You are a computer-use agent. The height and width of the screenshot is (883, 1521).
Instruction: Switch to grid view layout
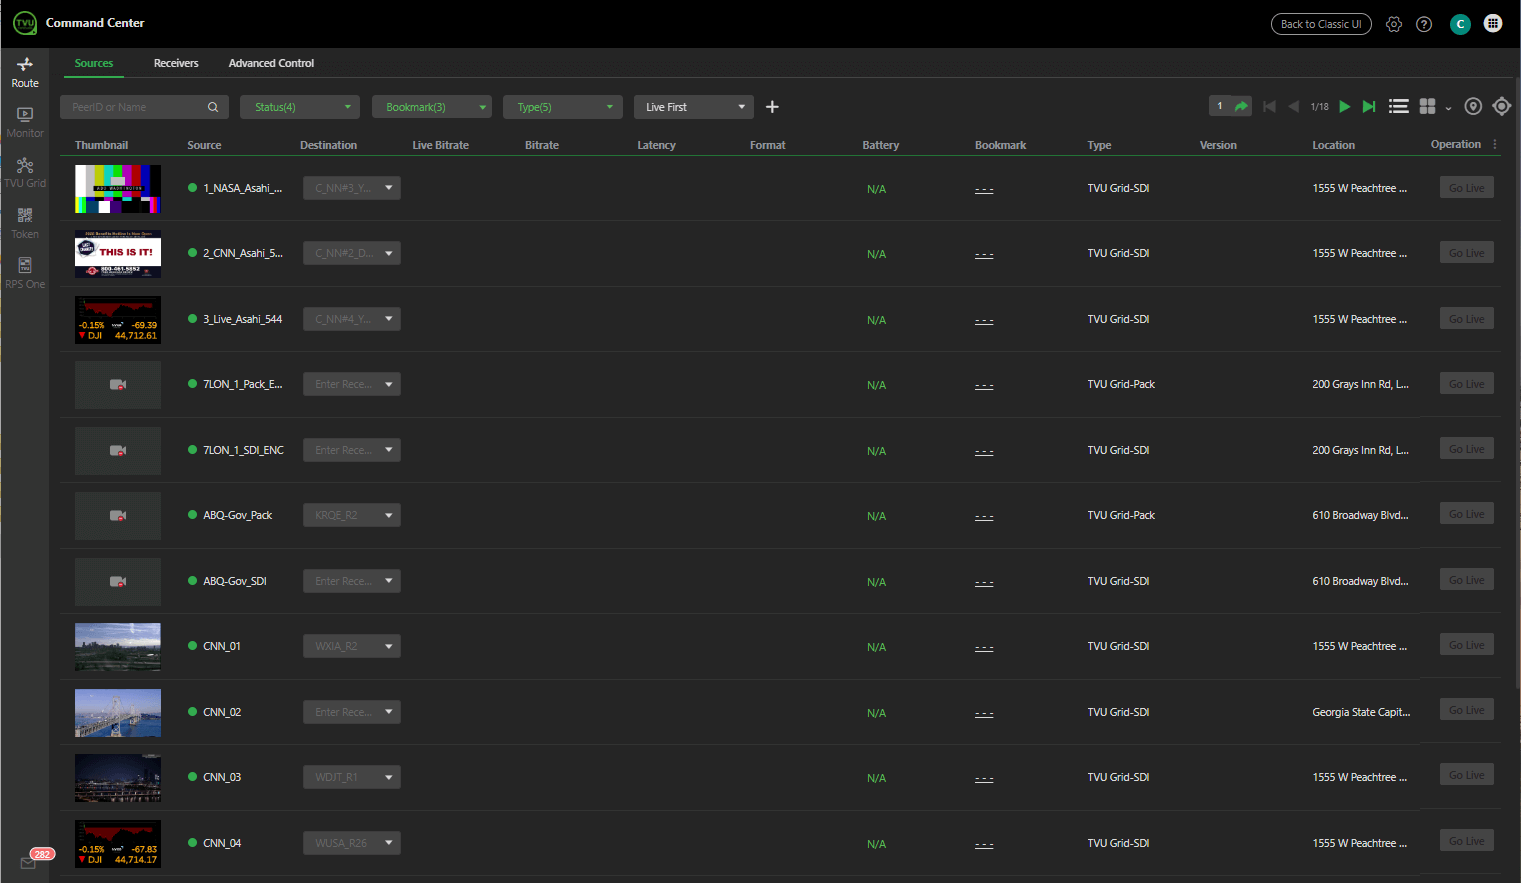pyautogui.click(x=1428, y=106)
